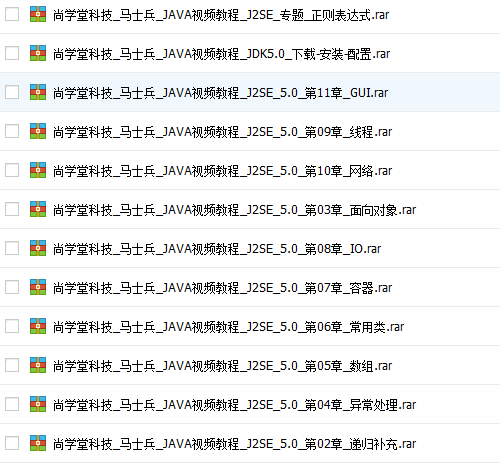This screenshot has width=500, height=472.
Task: Tick the checkbox next to 第11章_GUI.rar
Action: point(12,92)
